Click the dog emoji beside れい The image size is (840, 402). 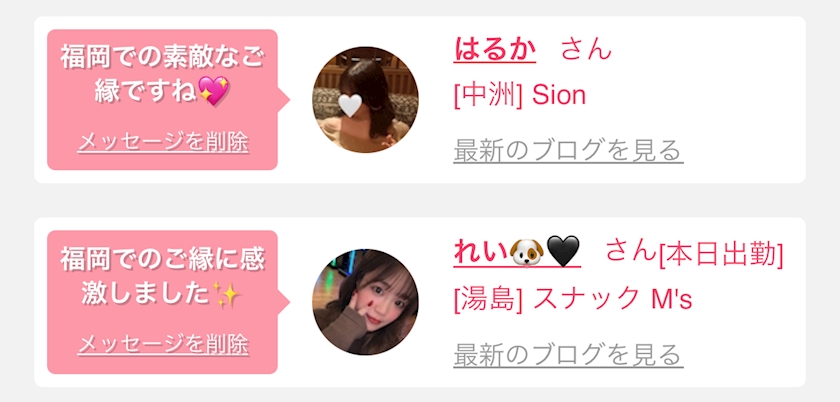pos(526,252)
